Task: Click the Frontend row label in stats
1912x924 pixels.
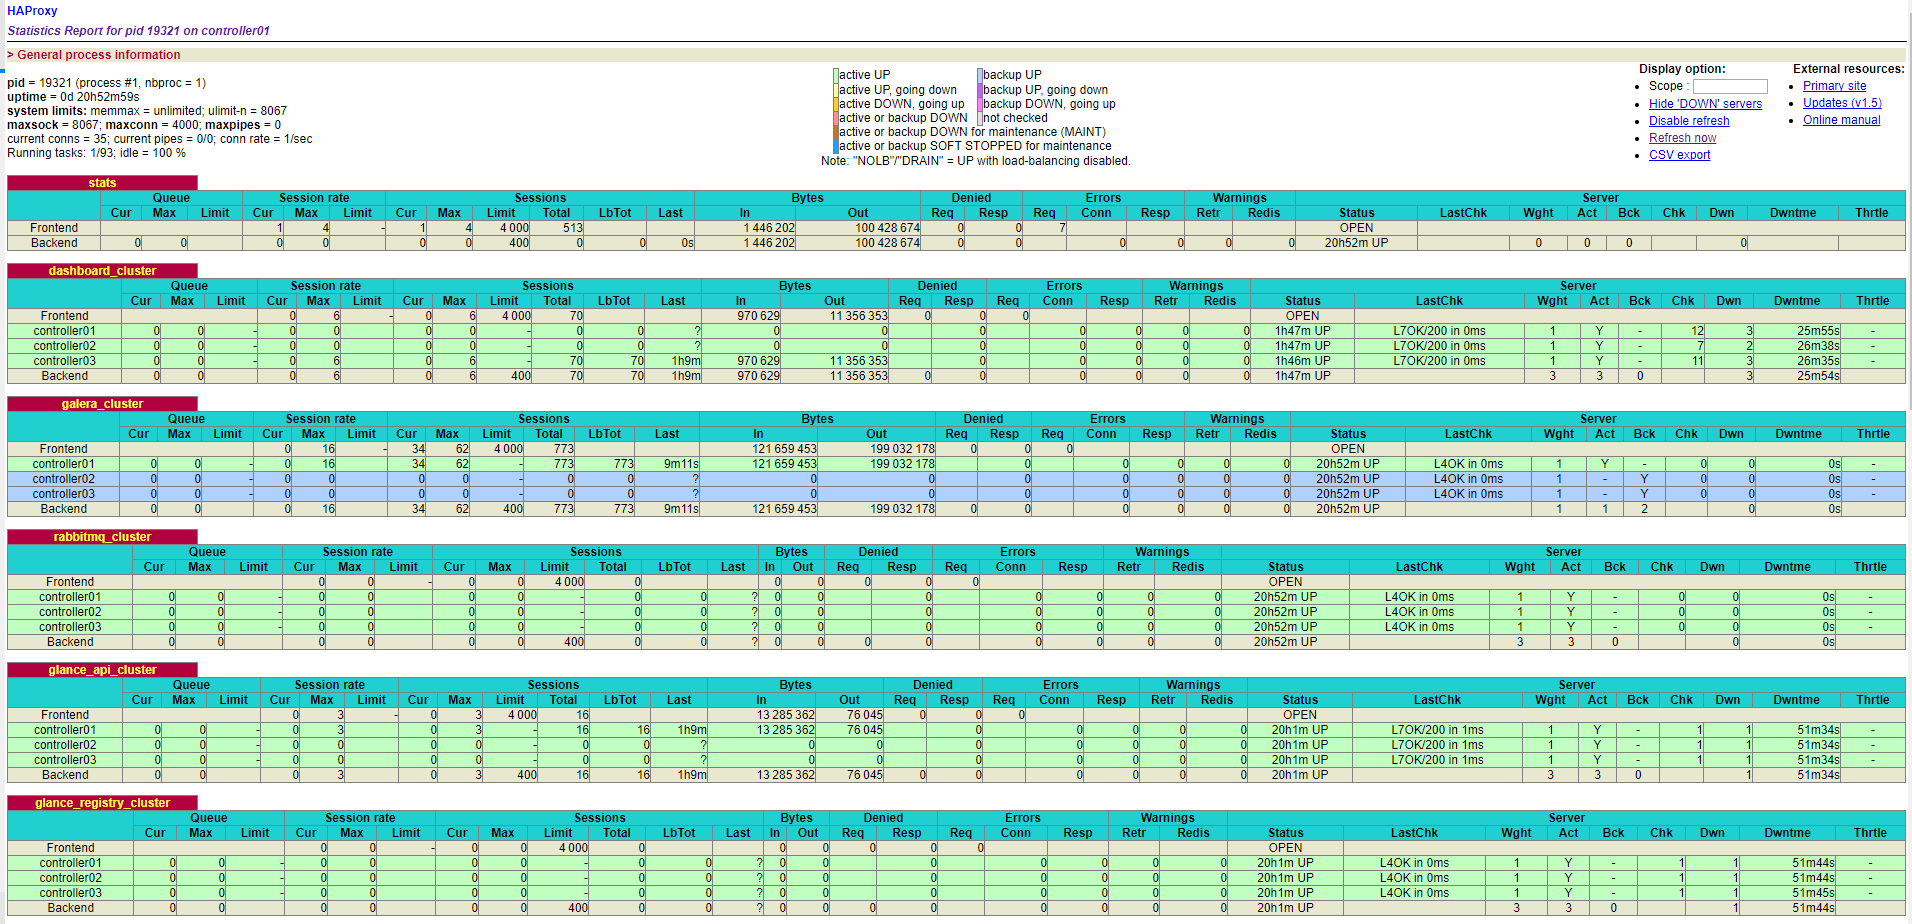Action: (54, 228)
